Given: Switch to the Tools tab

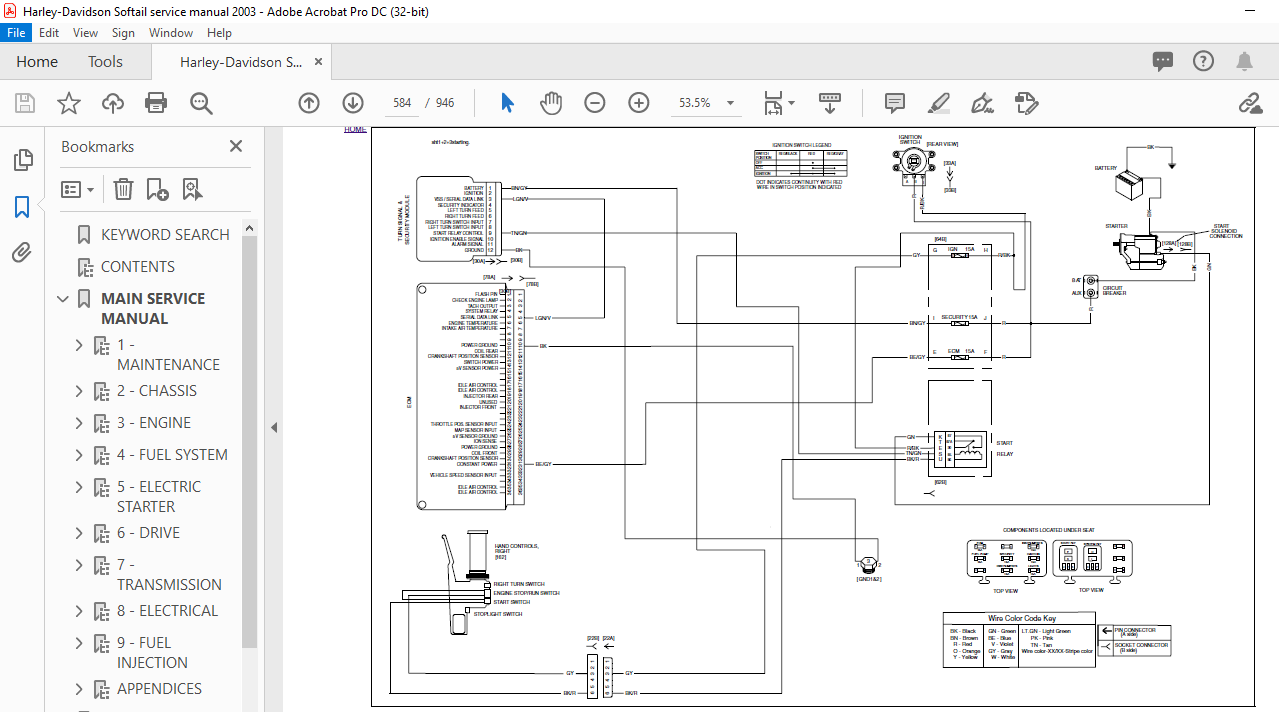Looking at the screenshot, I should [105, 62].
